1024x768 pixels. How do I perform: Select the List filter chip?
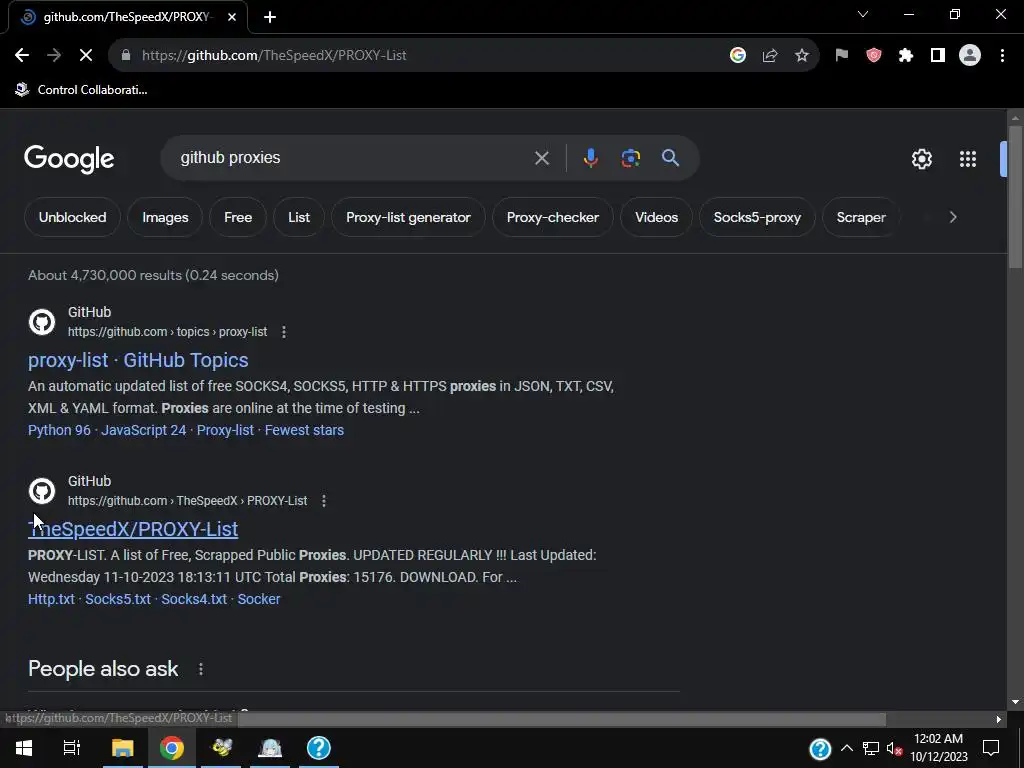pyautogui.click(x=299, y=217)
